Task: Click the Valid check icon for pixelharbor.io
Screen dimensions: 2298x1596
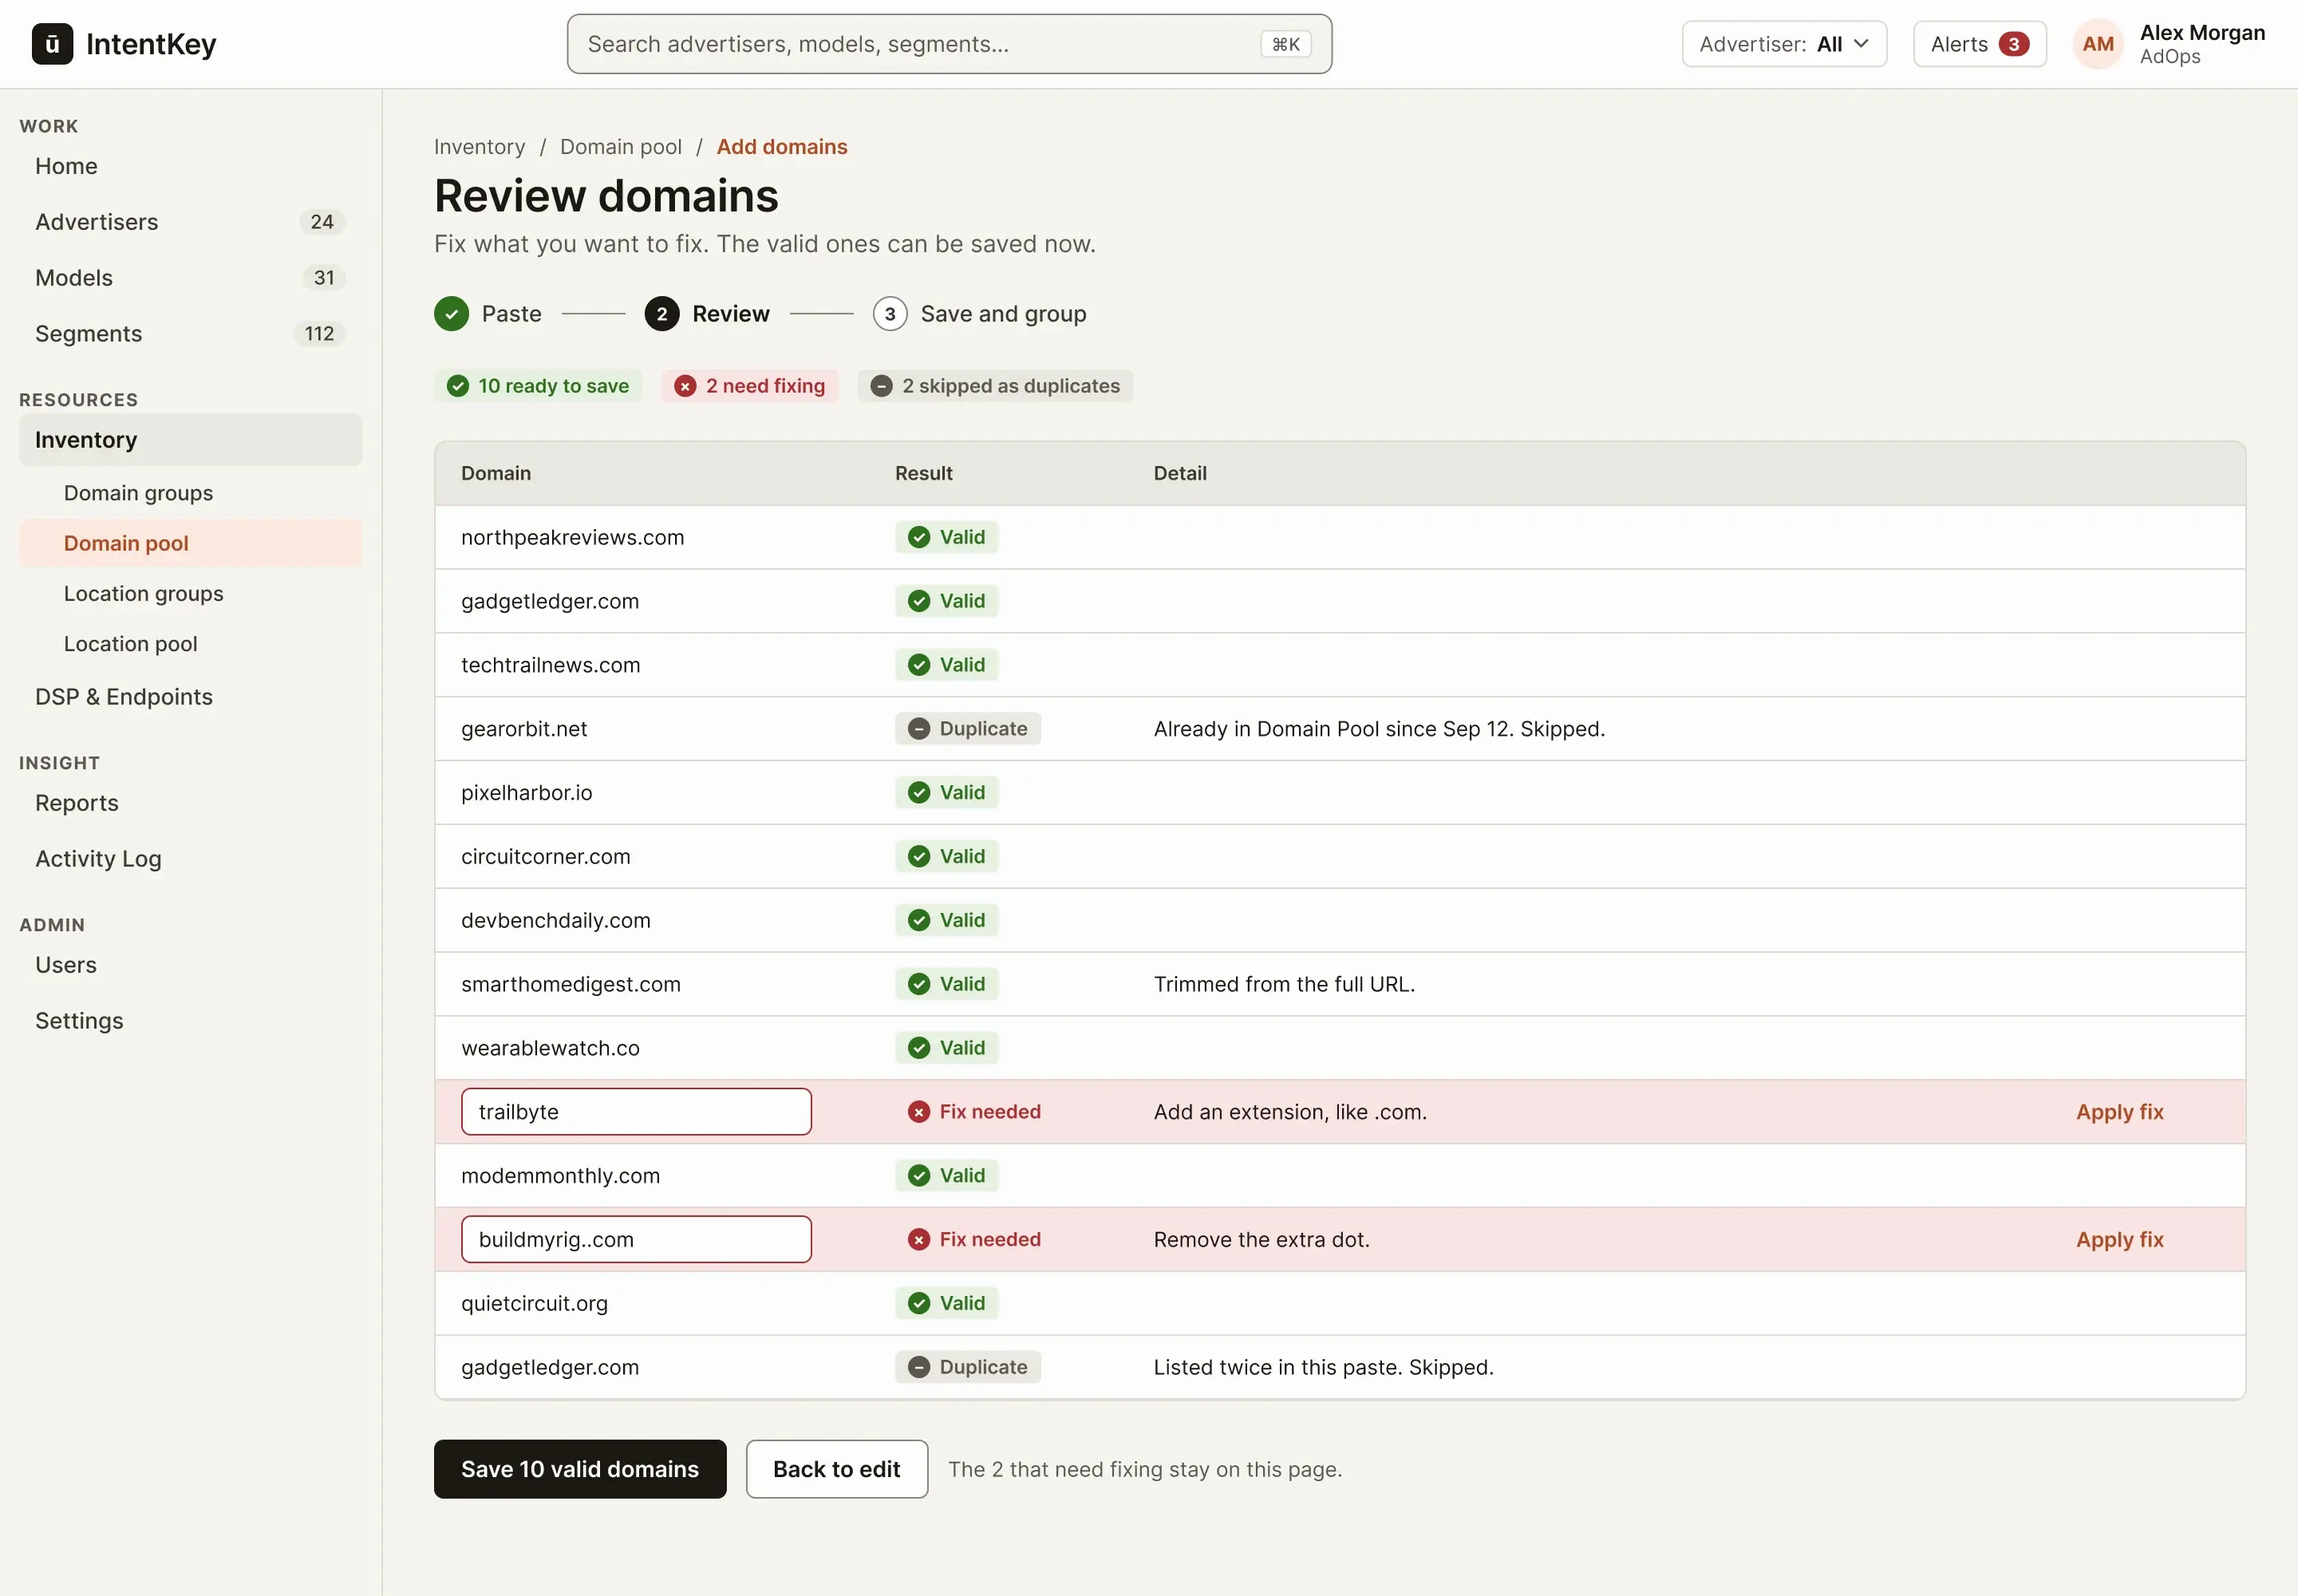Action: [918, 793]
